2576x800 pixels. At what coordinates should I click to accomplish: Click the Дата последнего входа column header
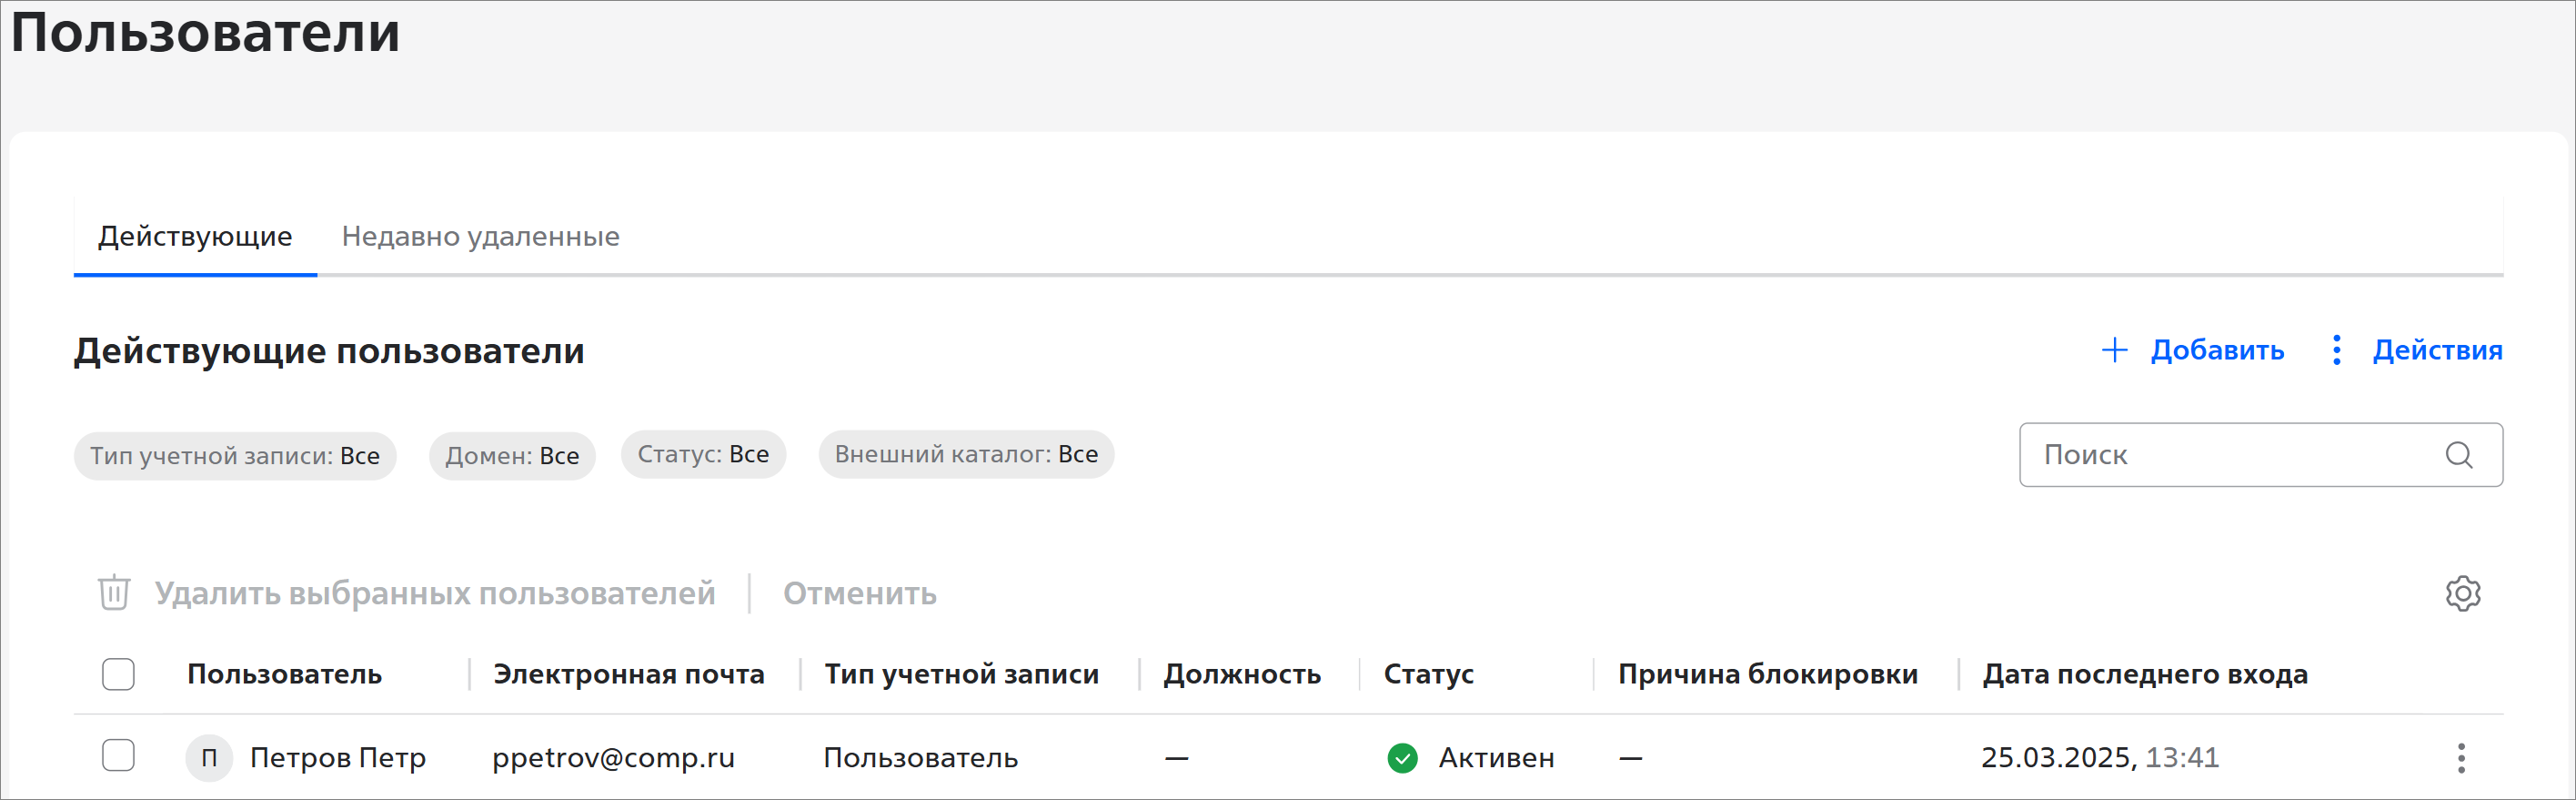pos(2145,675)
